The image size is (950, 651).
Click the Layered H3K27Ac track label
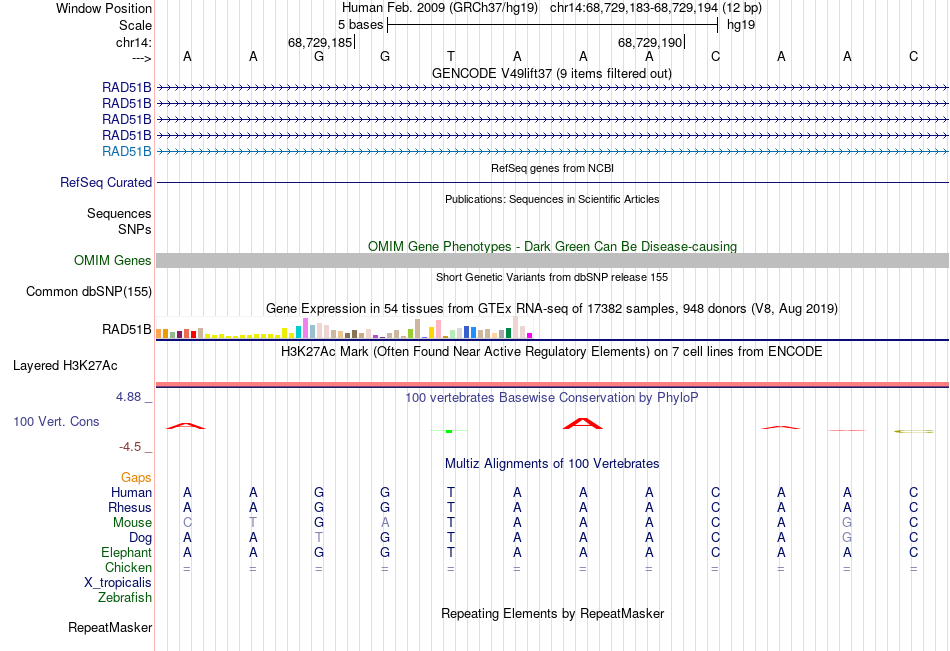pos(65,366)
